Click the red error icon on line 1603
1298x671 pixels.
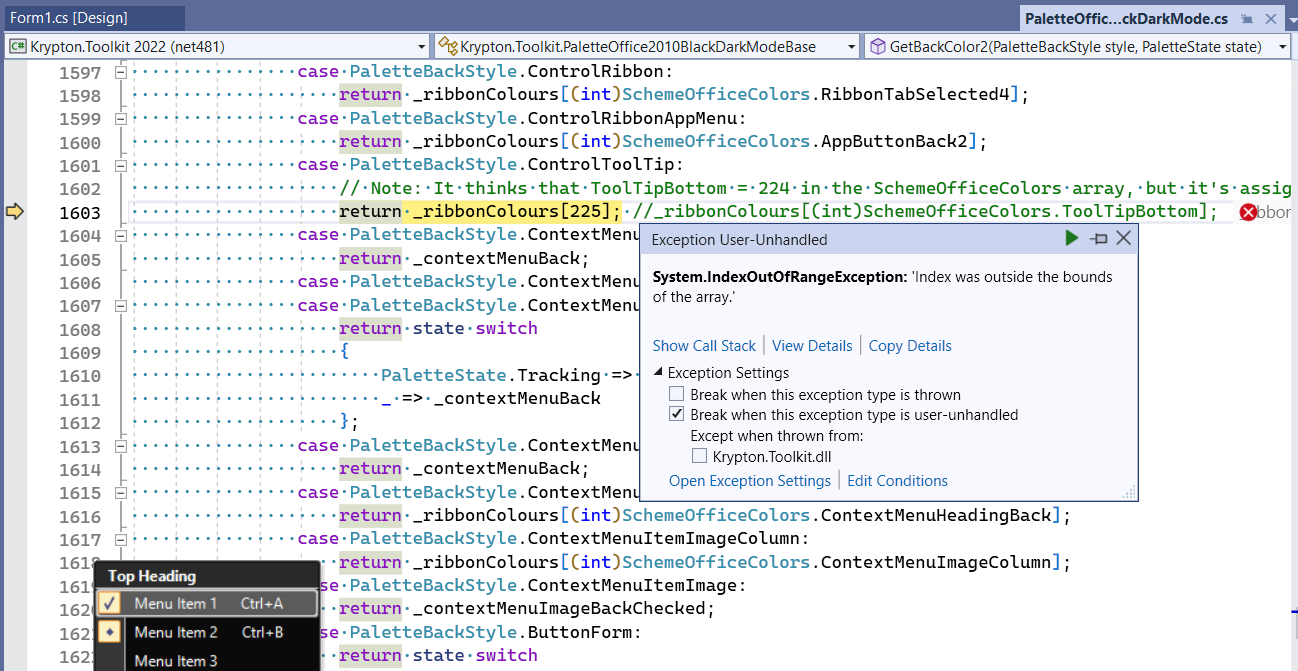click(1249, 211)
